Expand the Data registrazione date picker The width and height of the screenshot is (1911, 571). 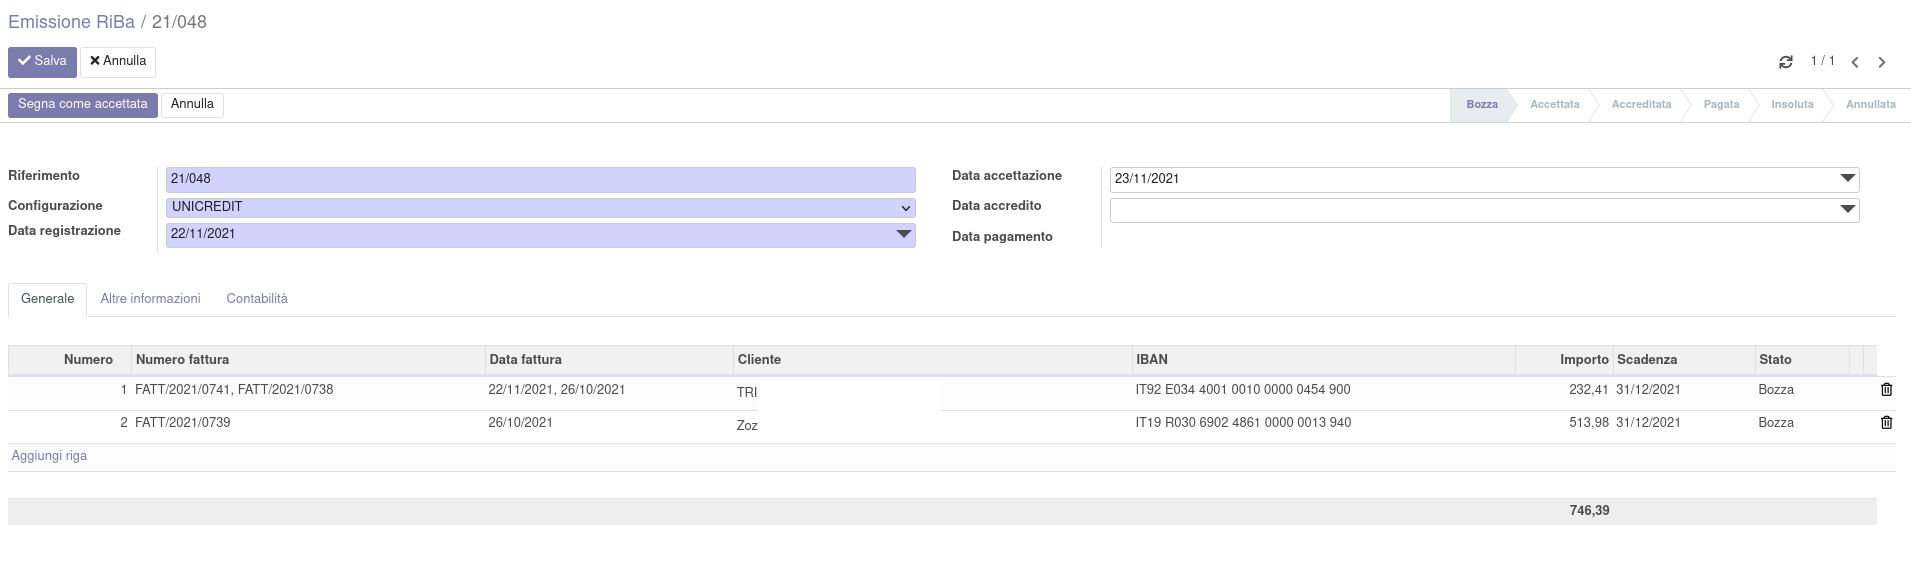pyautogui.click(x=903, y=234)
